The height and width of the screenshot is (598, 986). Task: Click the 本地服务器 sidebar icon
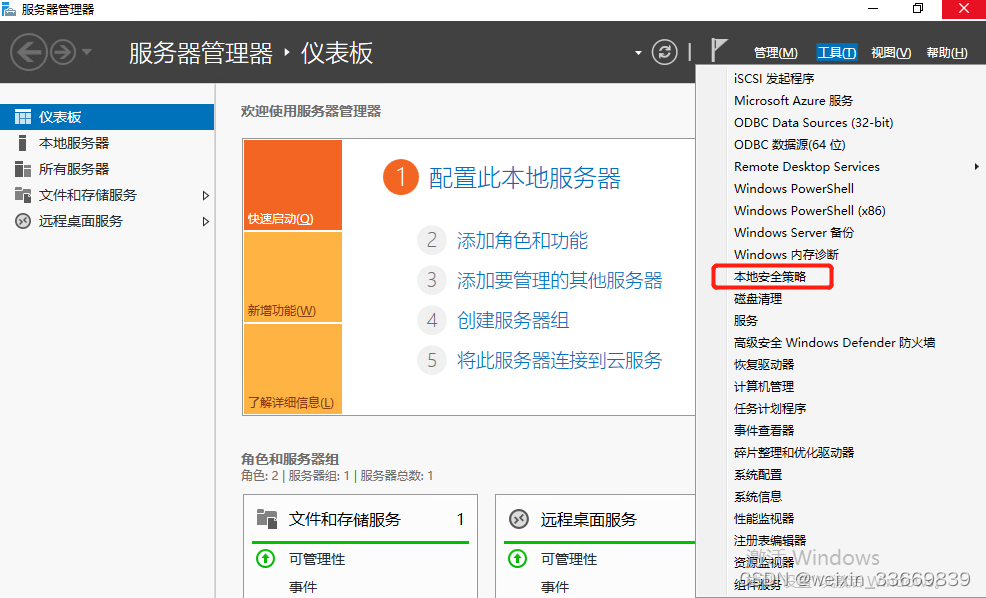pyautogui.click(x=23, y=143)
